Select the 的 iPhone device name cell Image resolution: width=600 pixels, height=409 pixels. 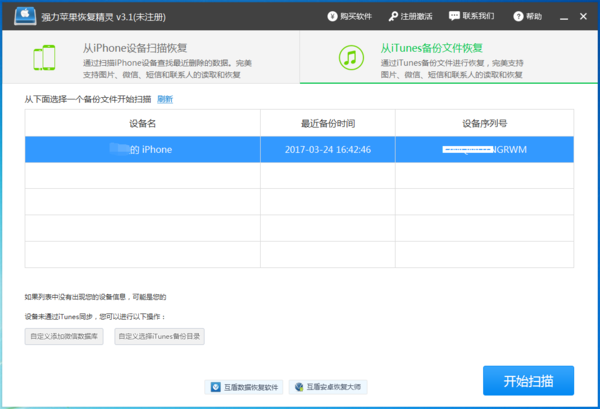pyautogui.click(x=142, y=150)
